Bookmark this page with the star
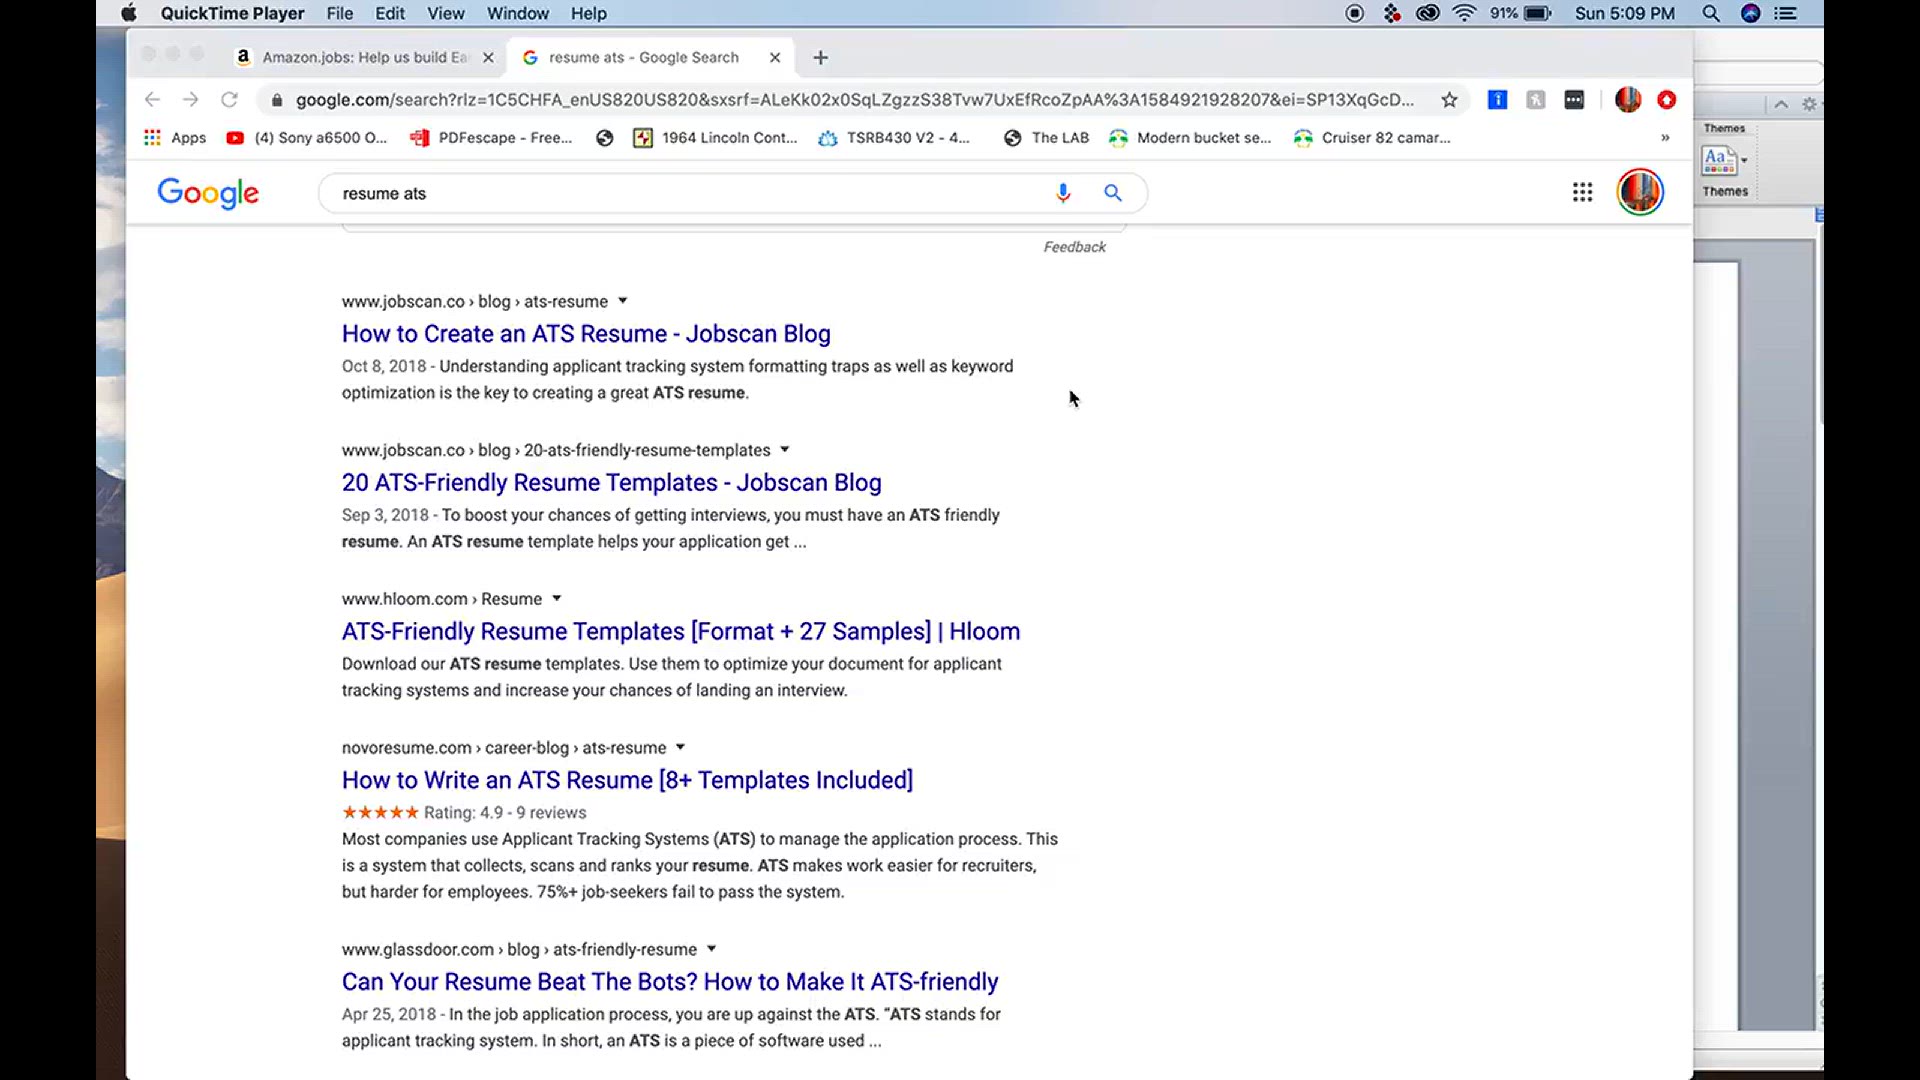1920x1080 pixels. click(x=1449, y=100)
